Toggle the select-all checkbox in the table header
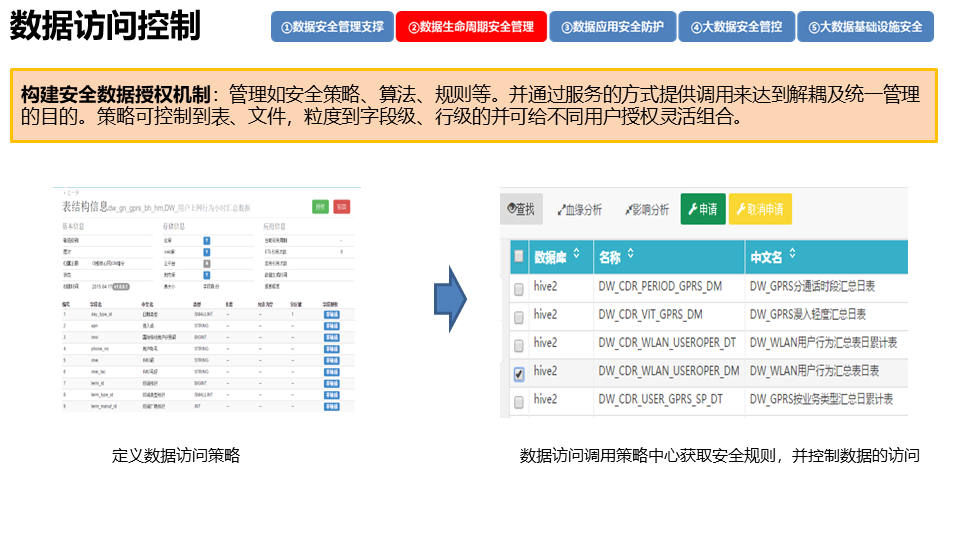 [x=519, y=256]
